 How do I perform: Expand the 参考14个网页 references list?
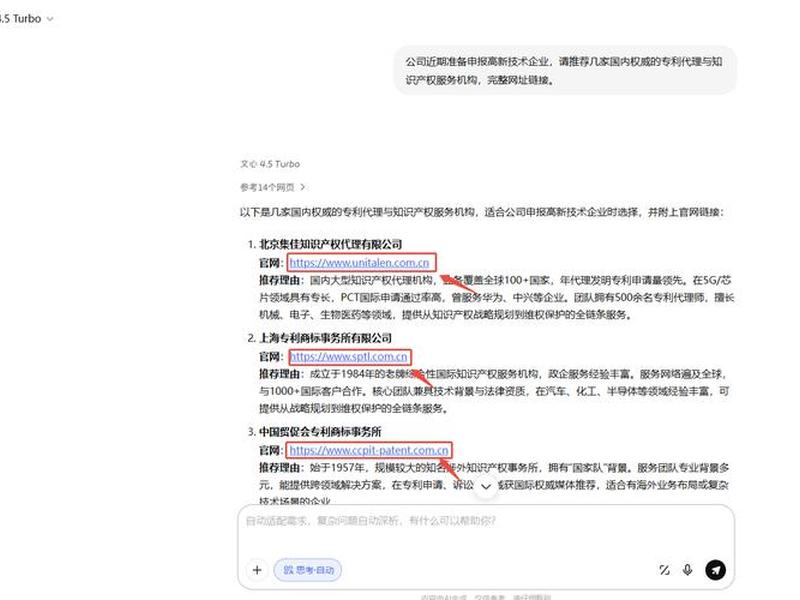tap(272, 187)
